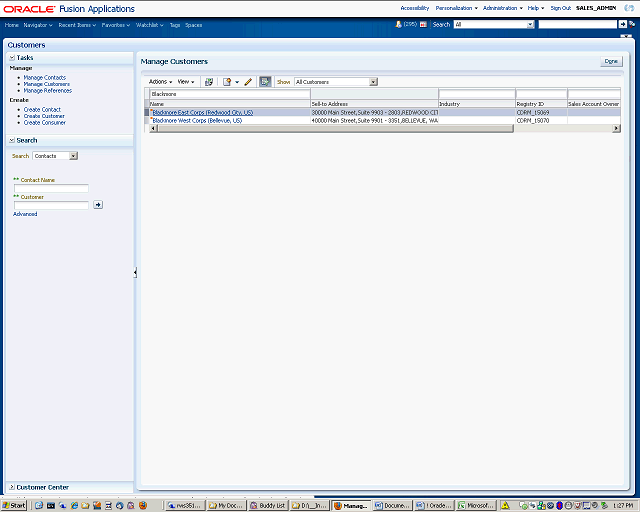Viewport: 640px width, 512px height.
Task: Expand the Customer Center panel
Action: [12, 487]
